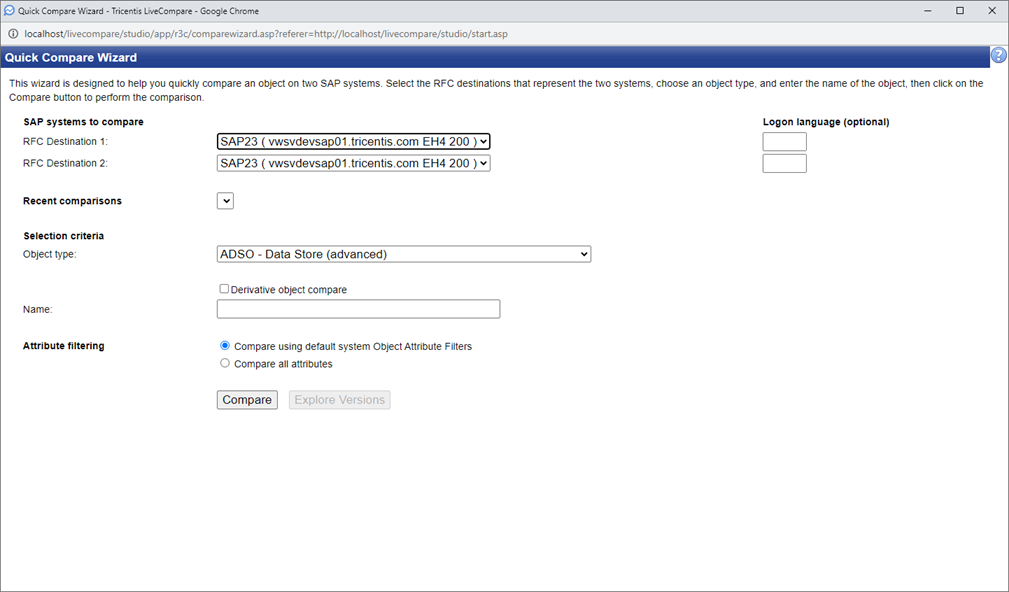The width and height of the screenshot is (1009, 592).
Task: Expand the Recent comparisons dropdown
Action: tap(225, 201)
